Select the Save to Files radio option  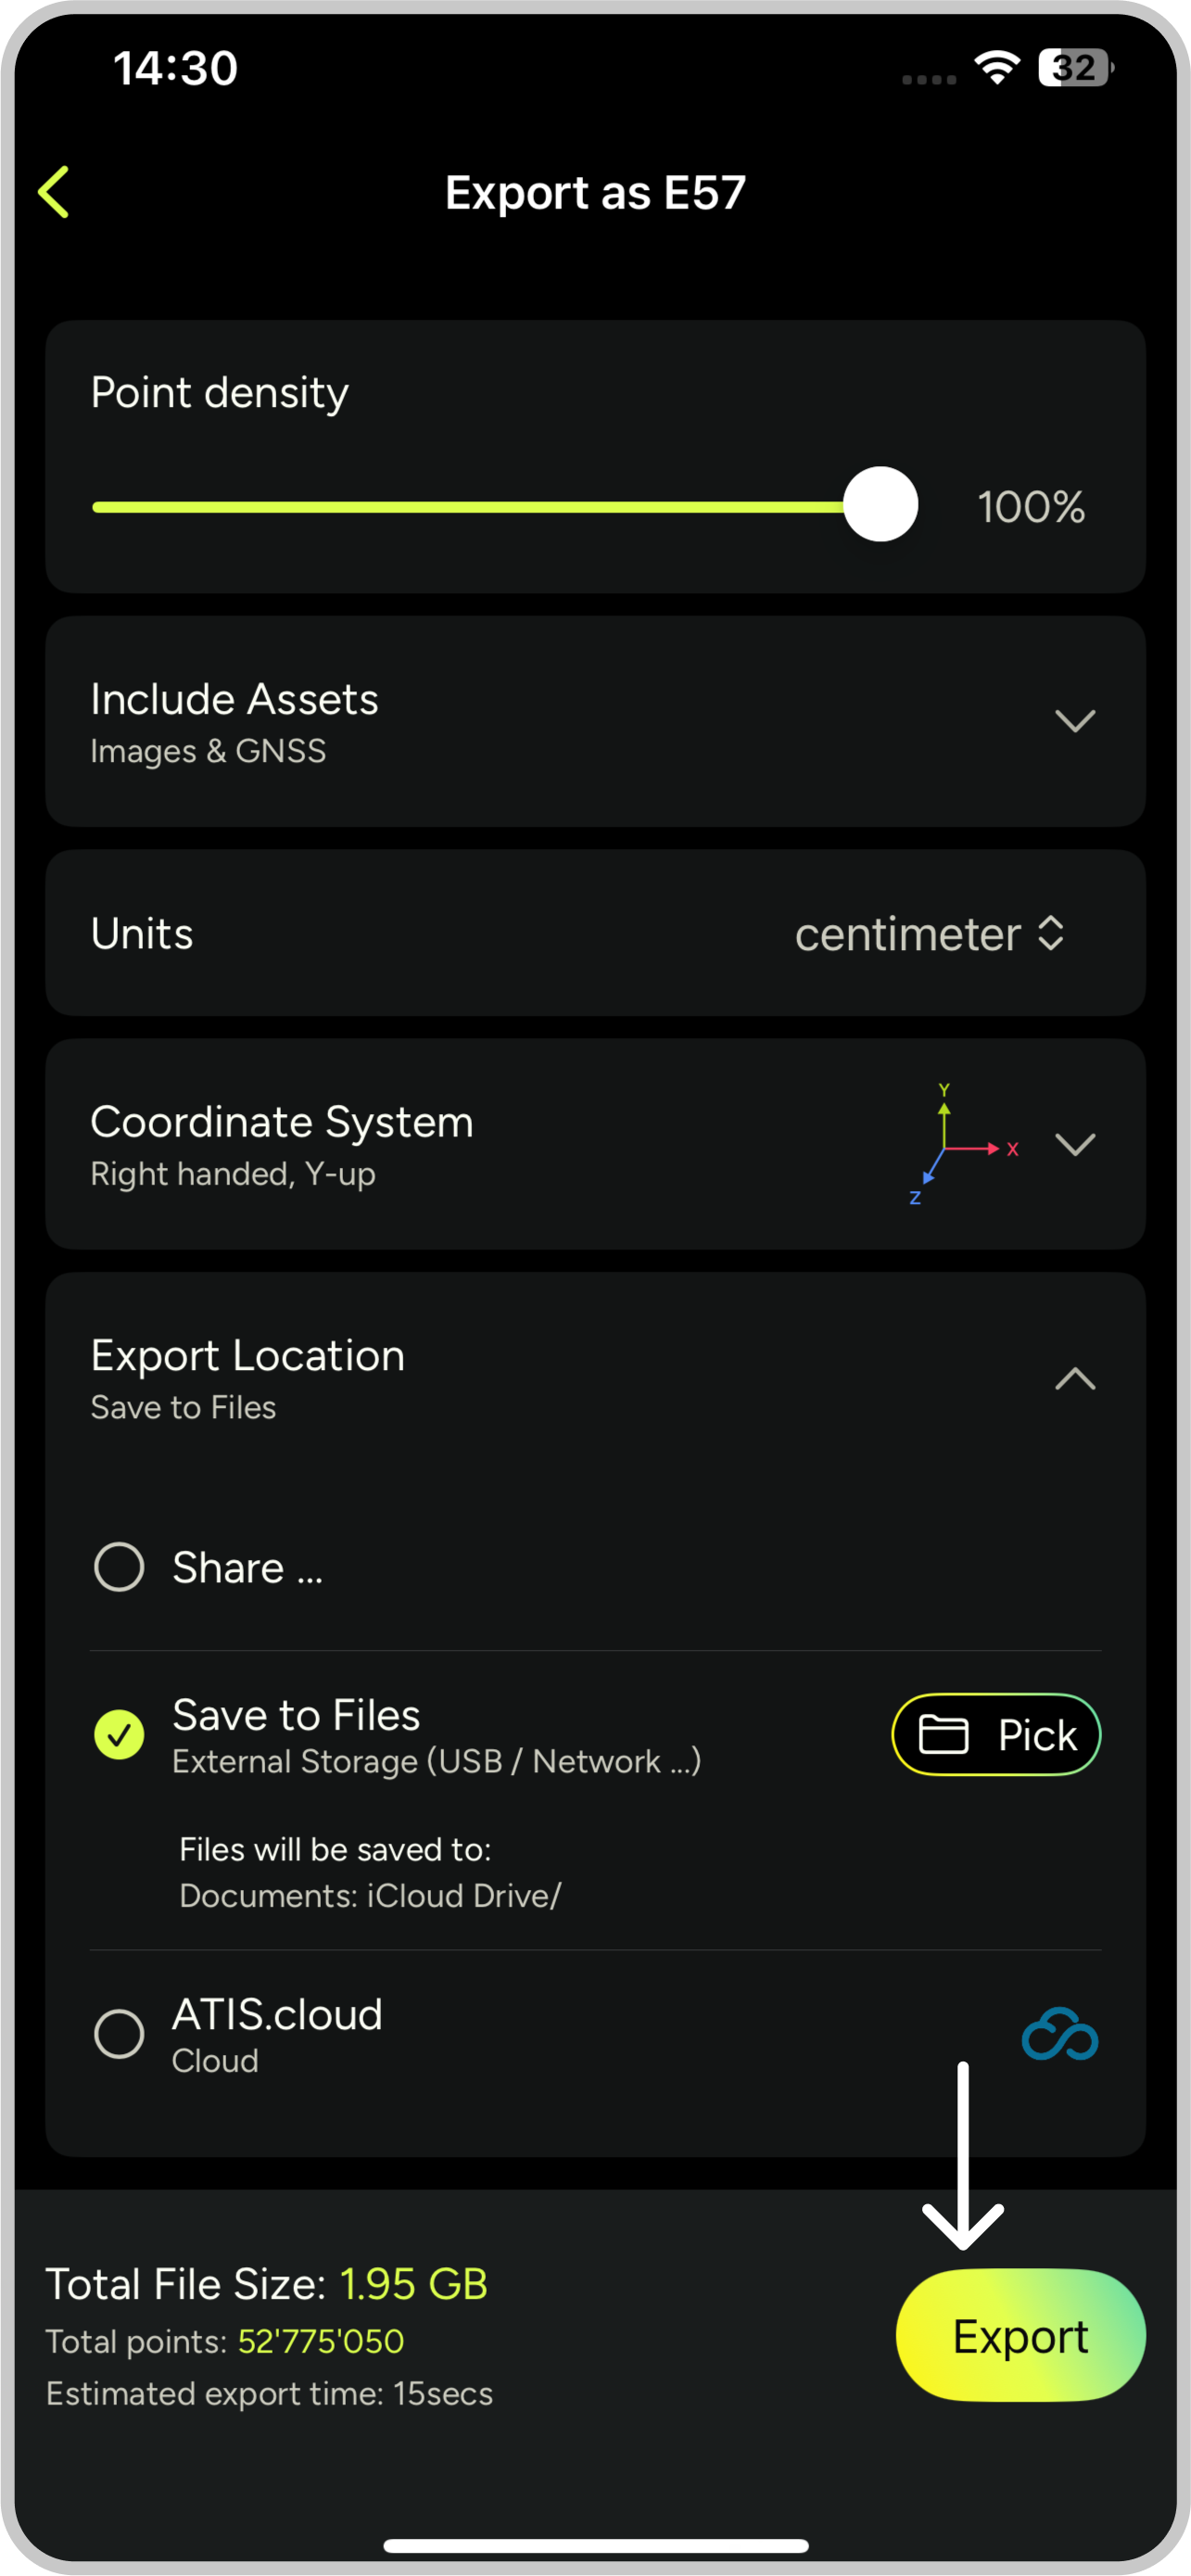pyautogui.click(x=119, y=1734)
